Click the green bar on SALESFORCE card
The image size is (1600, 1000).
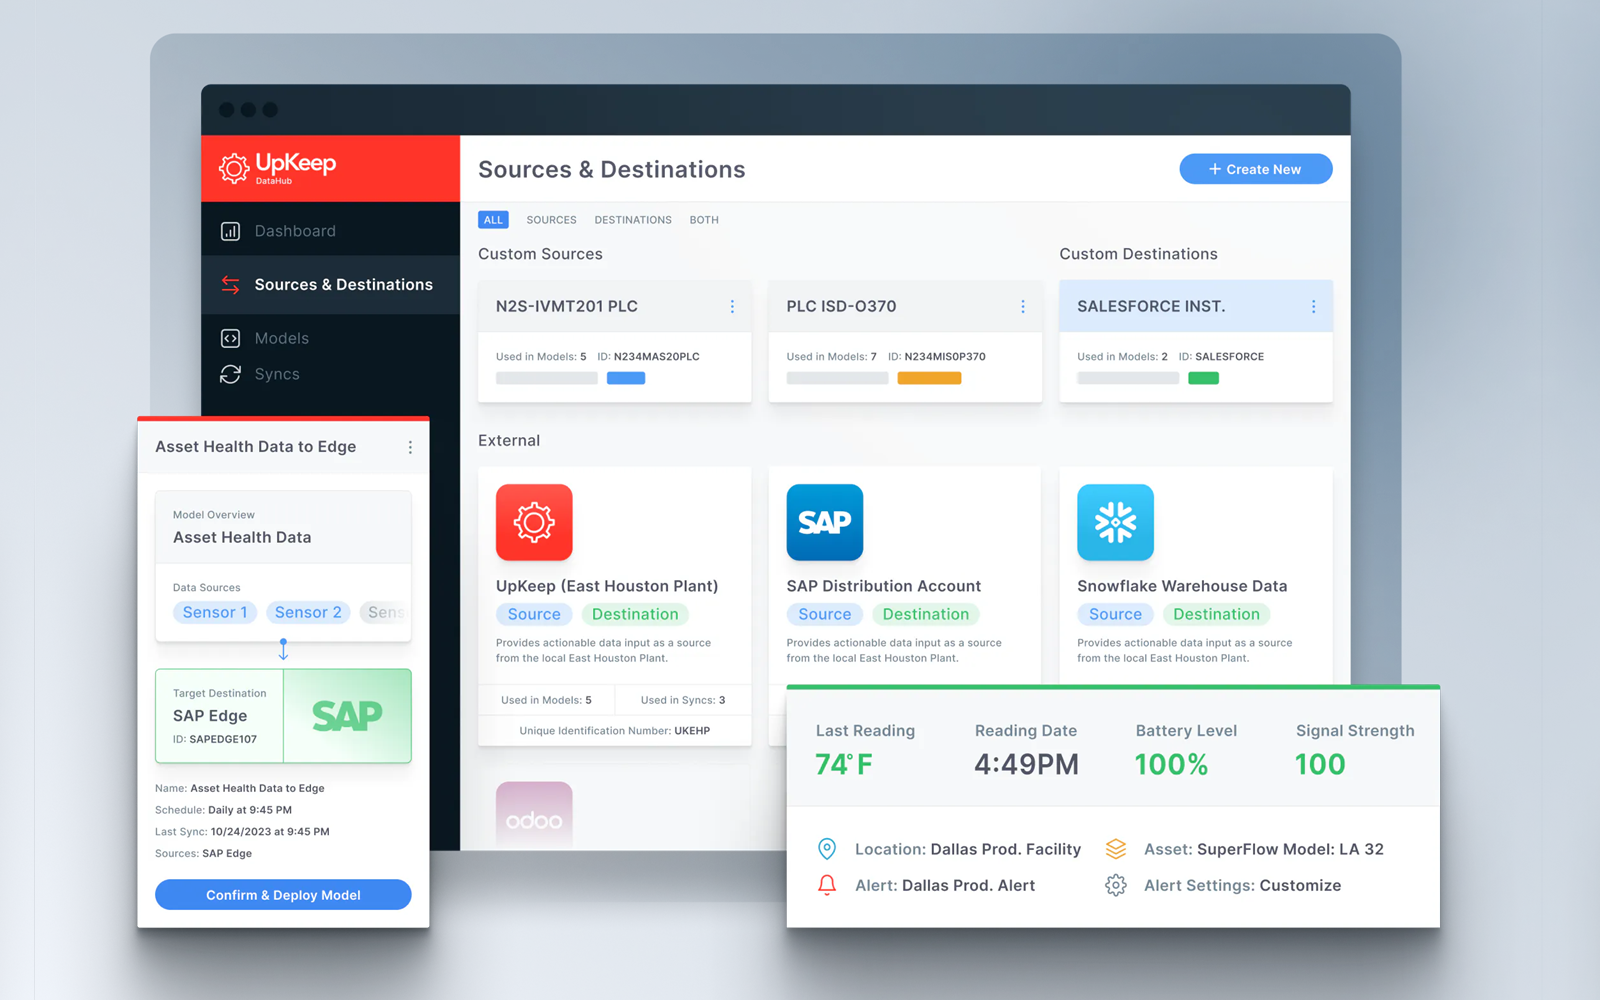tap(1203, 378)
